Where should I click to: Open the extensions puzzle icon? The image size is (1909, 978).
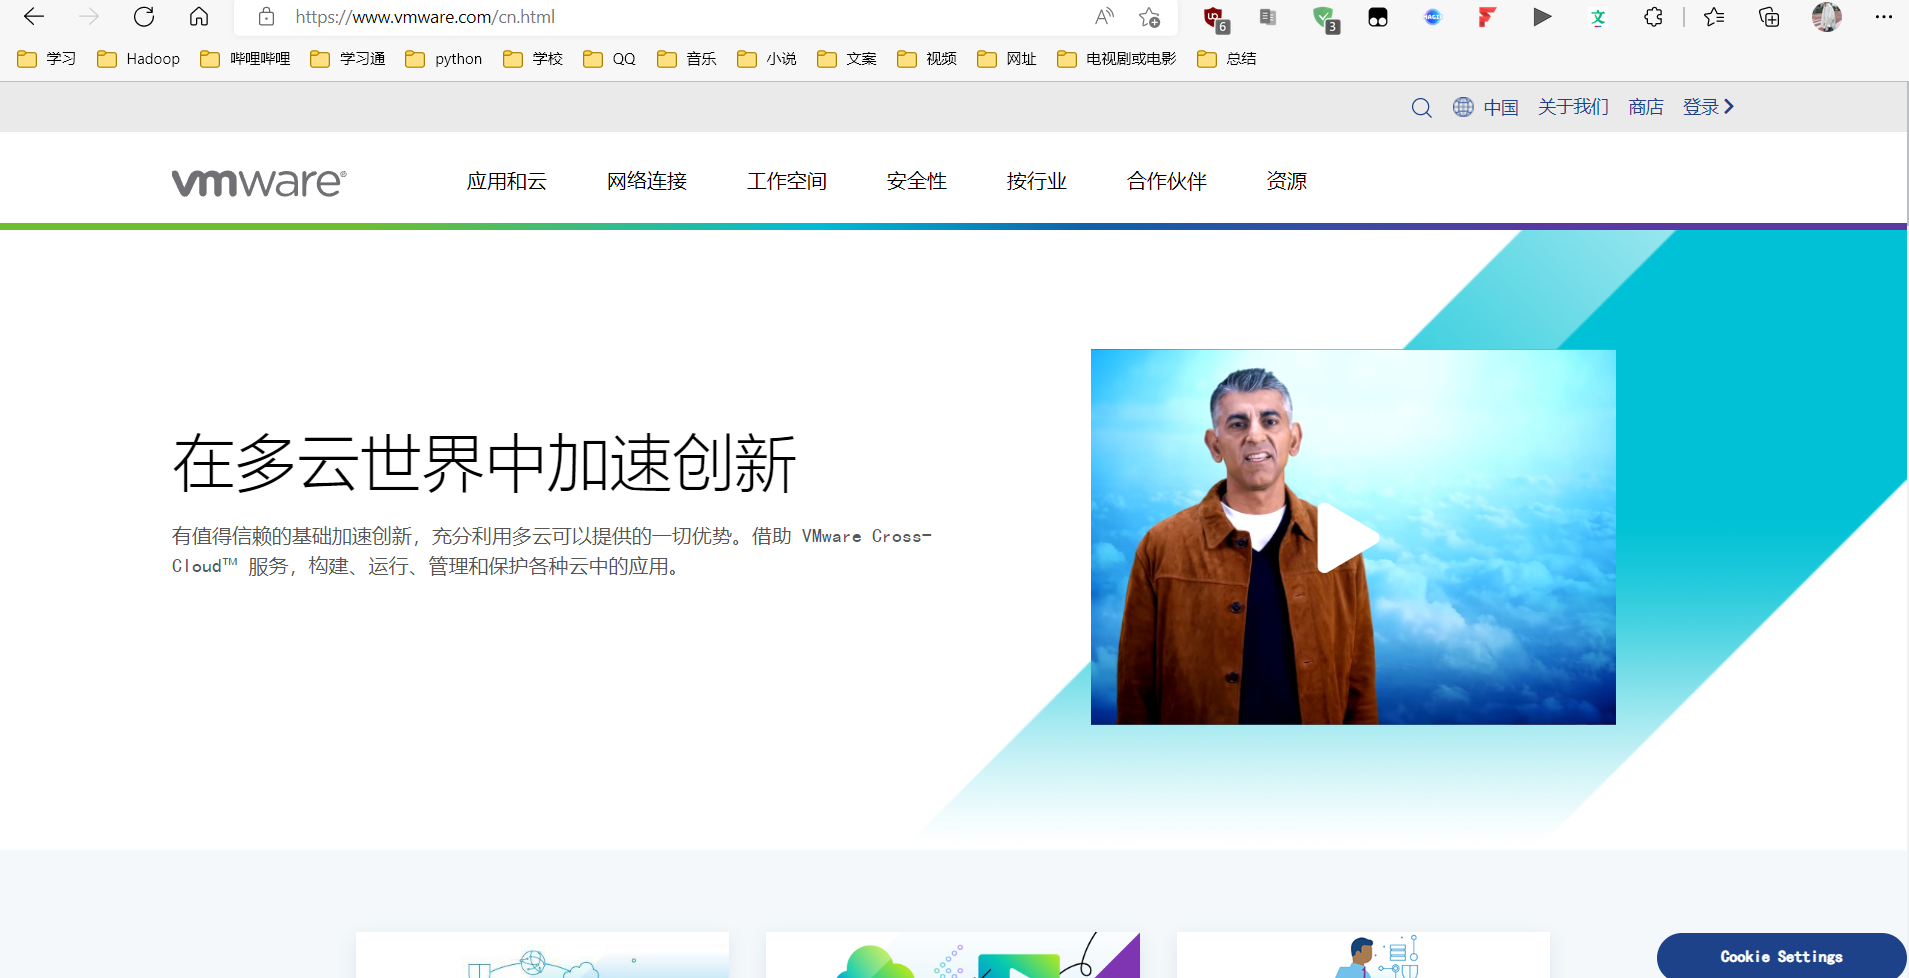coord(1653,17)
